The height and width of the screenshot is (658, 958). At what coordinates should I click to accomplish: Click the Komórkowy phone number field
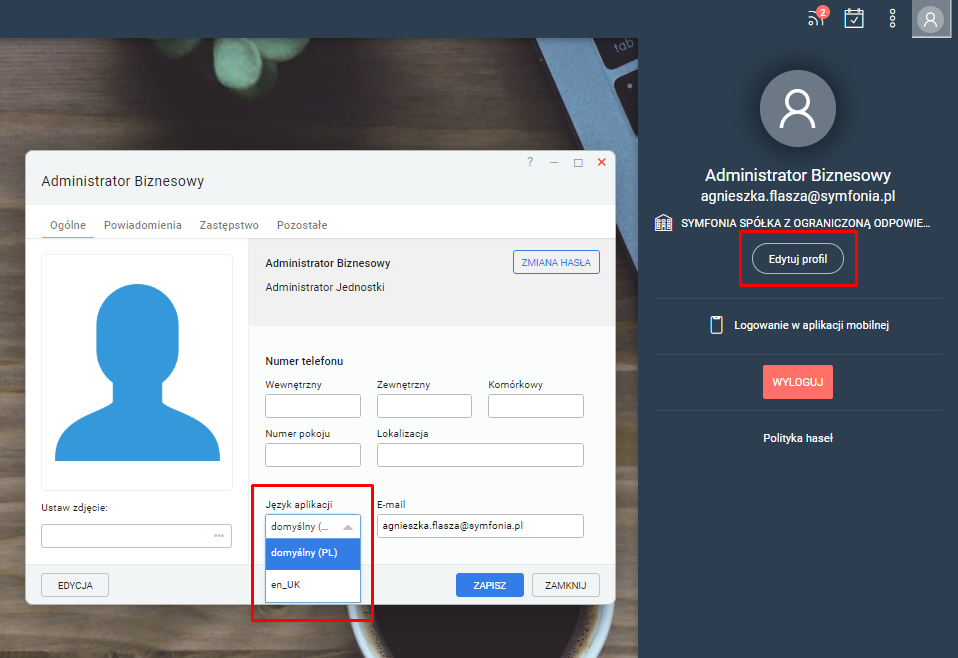pos(536,406)
